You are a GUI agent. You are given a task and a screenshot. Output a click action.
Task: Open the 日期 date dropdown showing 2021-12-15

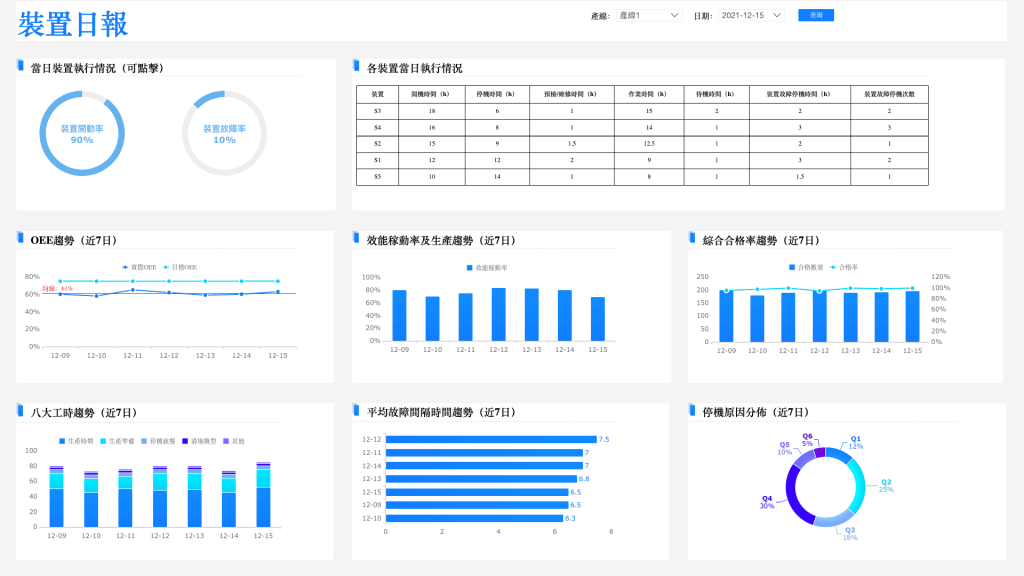[751, 15]
